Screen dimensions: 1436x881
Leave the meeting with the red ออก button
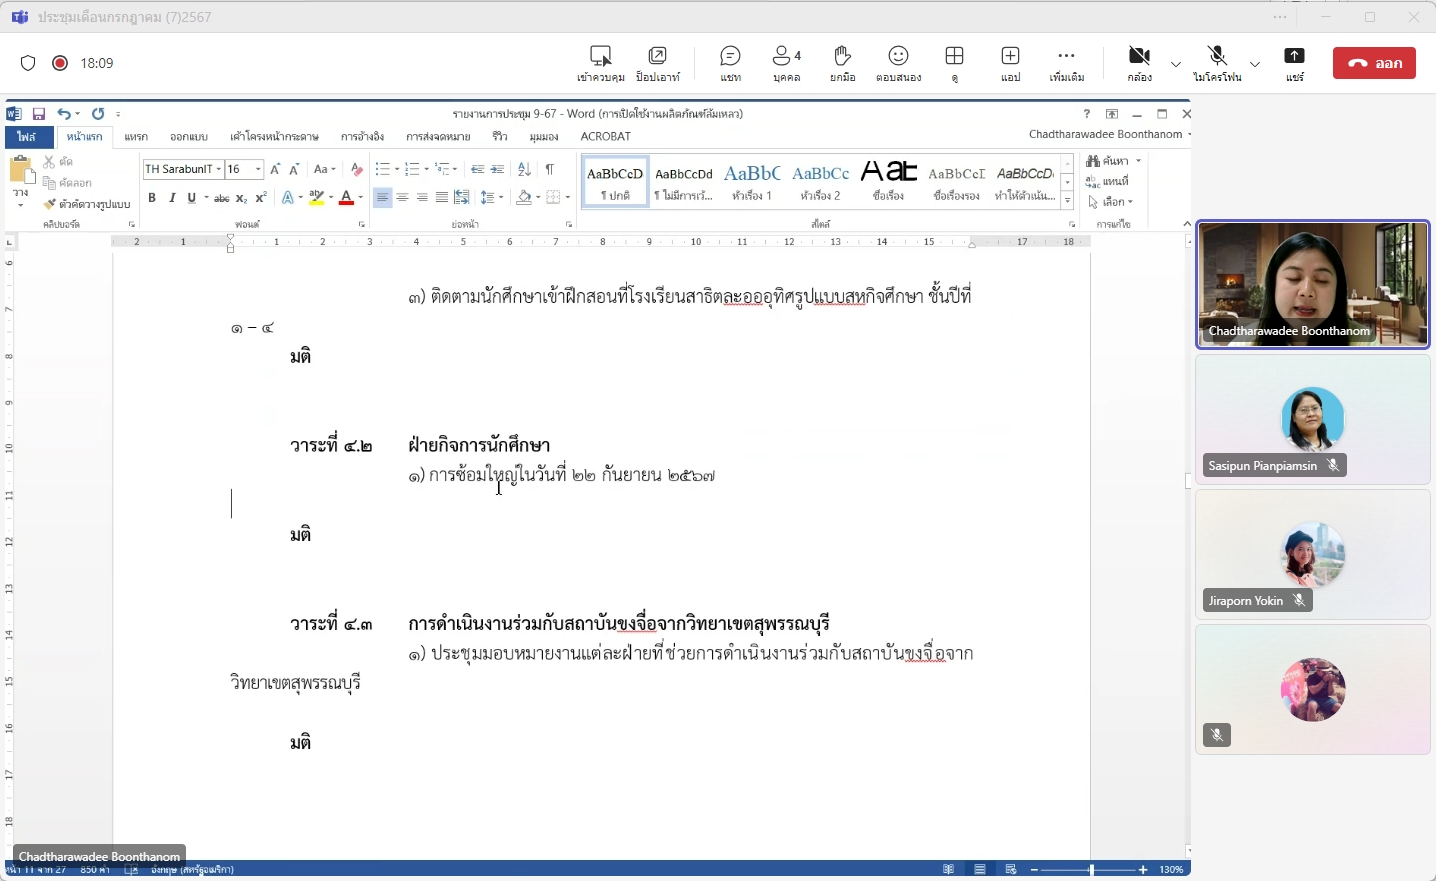tap(1374, 63)
